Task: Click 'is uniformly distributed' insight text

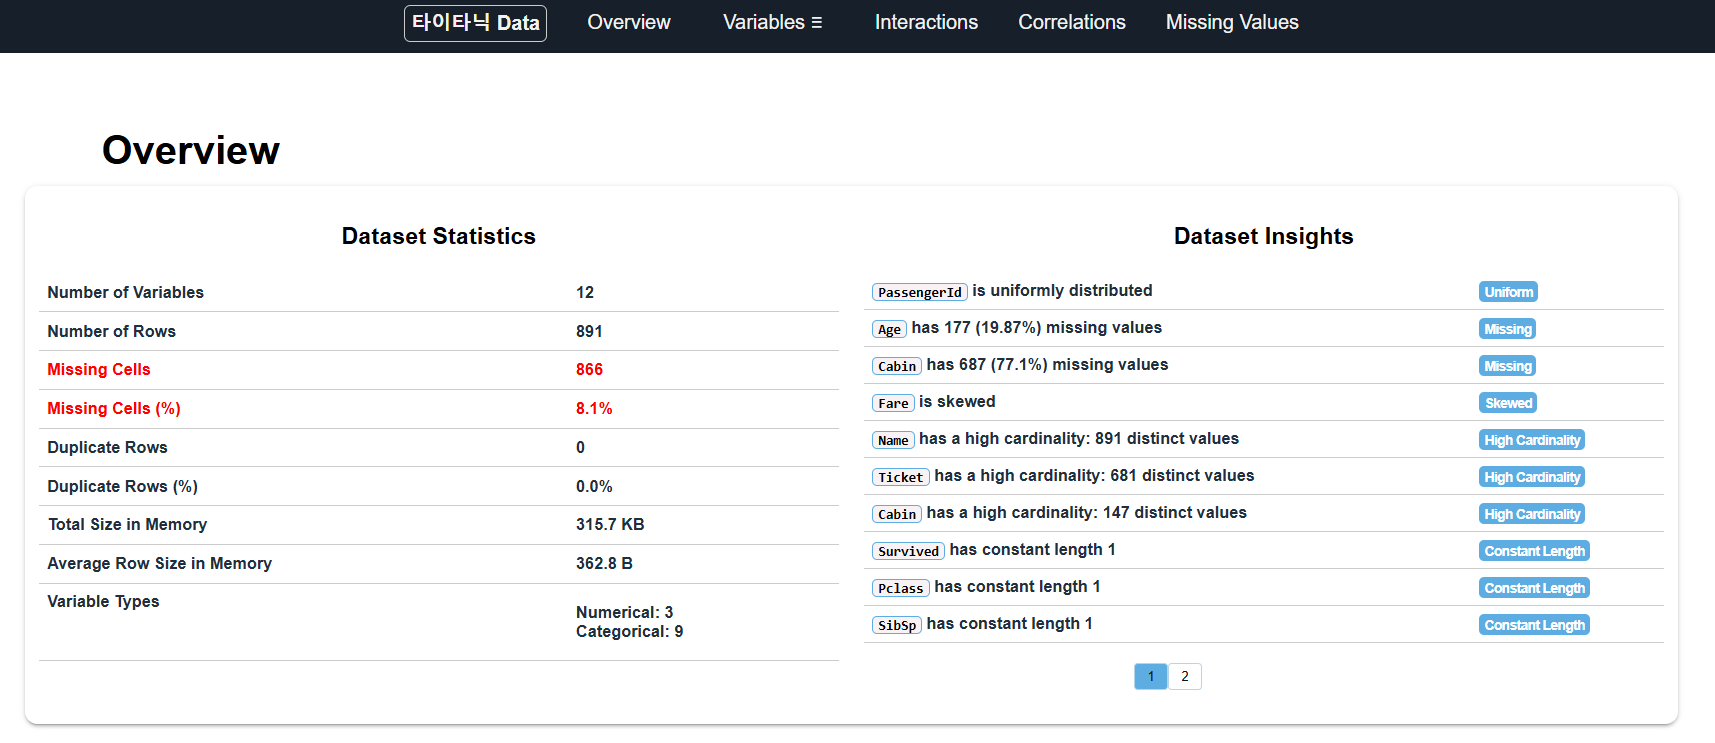Action: point(1062,291)
